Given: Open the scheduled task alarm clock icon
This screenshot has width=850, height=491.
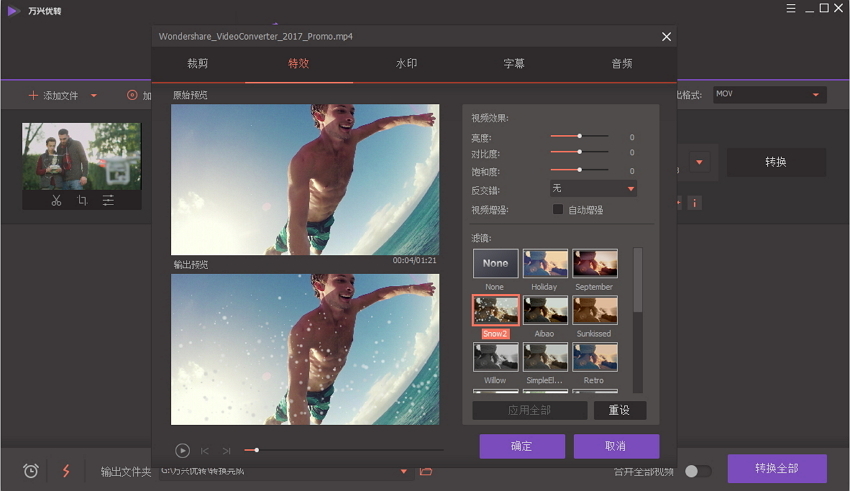Looking at the screenshot, I should pyautogui.click(x=31, y=471).
